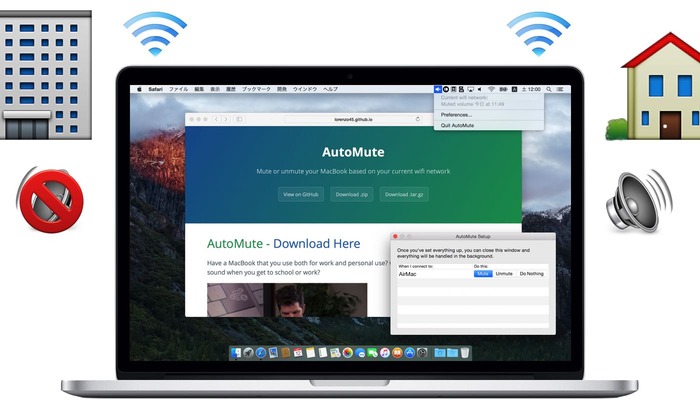
Task: Open 履歴 menu
Action: pyautogui.click(x=231, y=89)
